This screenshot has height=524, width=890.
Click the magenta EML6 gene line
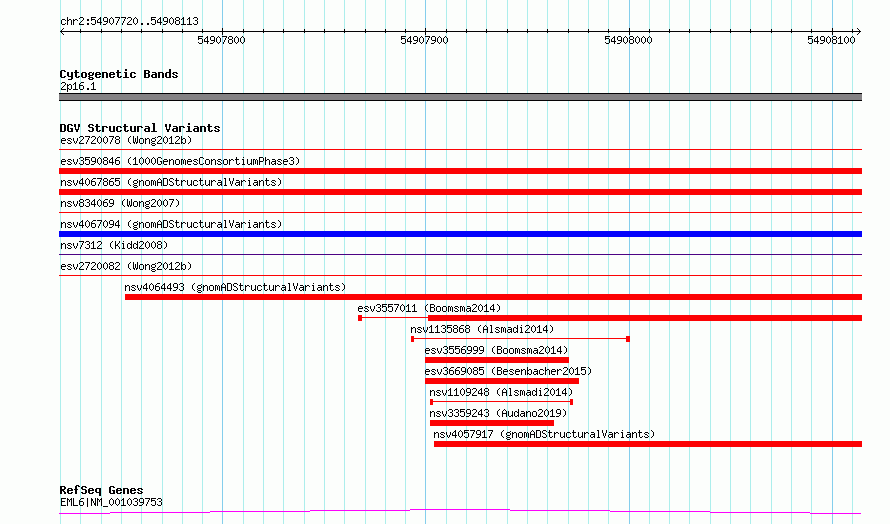tap(460, 512)
